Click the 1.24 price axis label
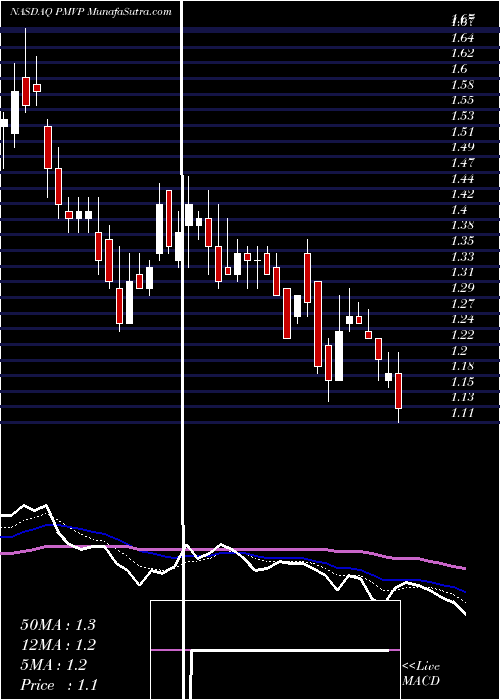This screenshot has height=700, width=500. pos(463,319)
